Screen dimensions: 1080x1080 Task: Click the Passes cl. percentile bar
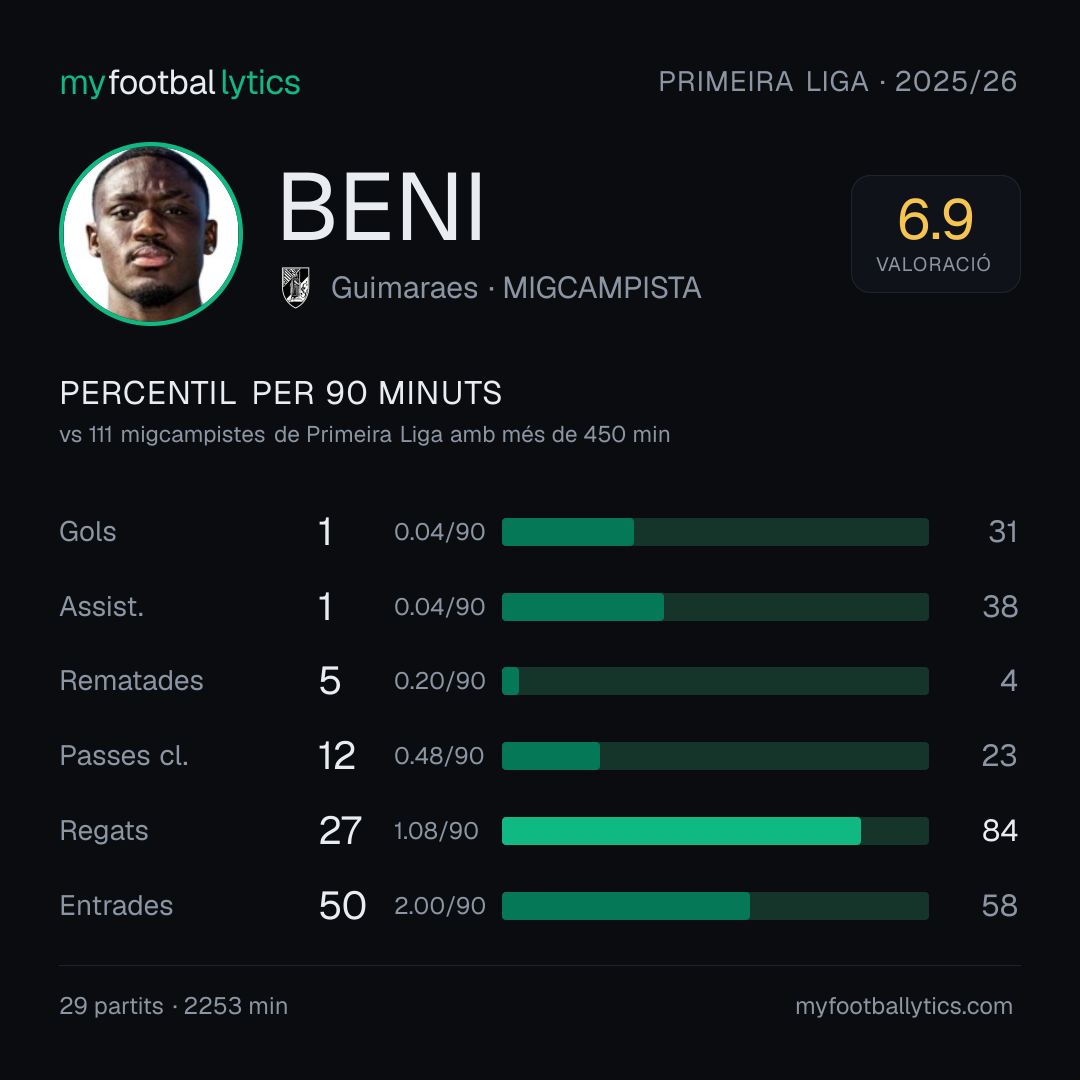(x=715, y=756)
